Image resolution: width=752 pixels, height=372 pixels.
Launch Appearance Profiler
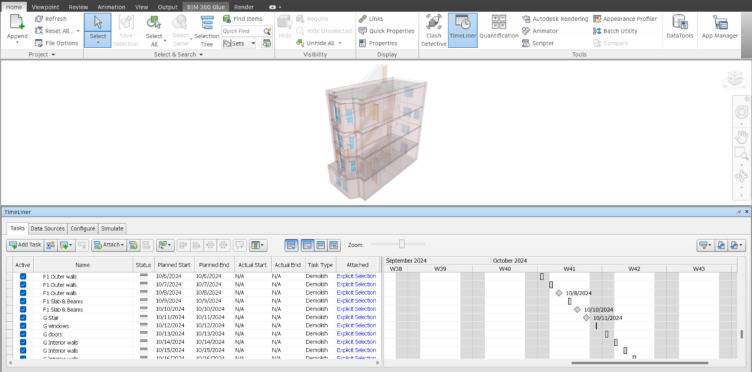click(x=625, y=19)
